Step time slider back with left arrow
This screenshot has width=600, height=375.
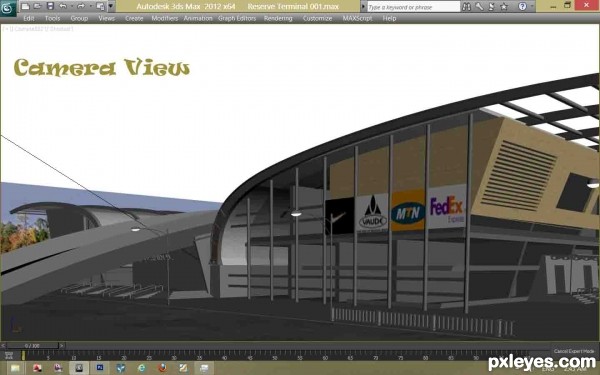tap(3, 346)
